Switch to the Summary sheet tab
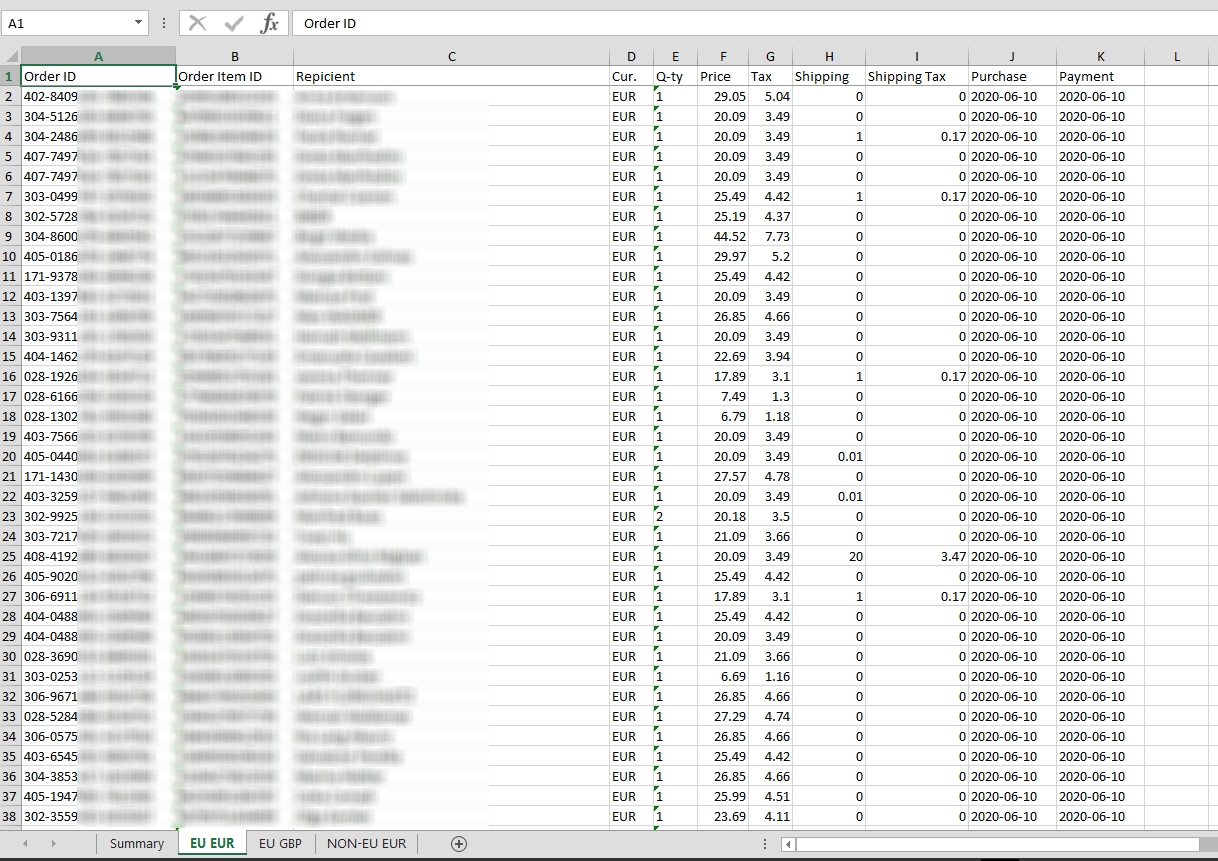This screenshot has width=1218, height=861. click(136, 843)
